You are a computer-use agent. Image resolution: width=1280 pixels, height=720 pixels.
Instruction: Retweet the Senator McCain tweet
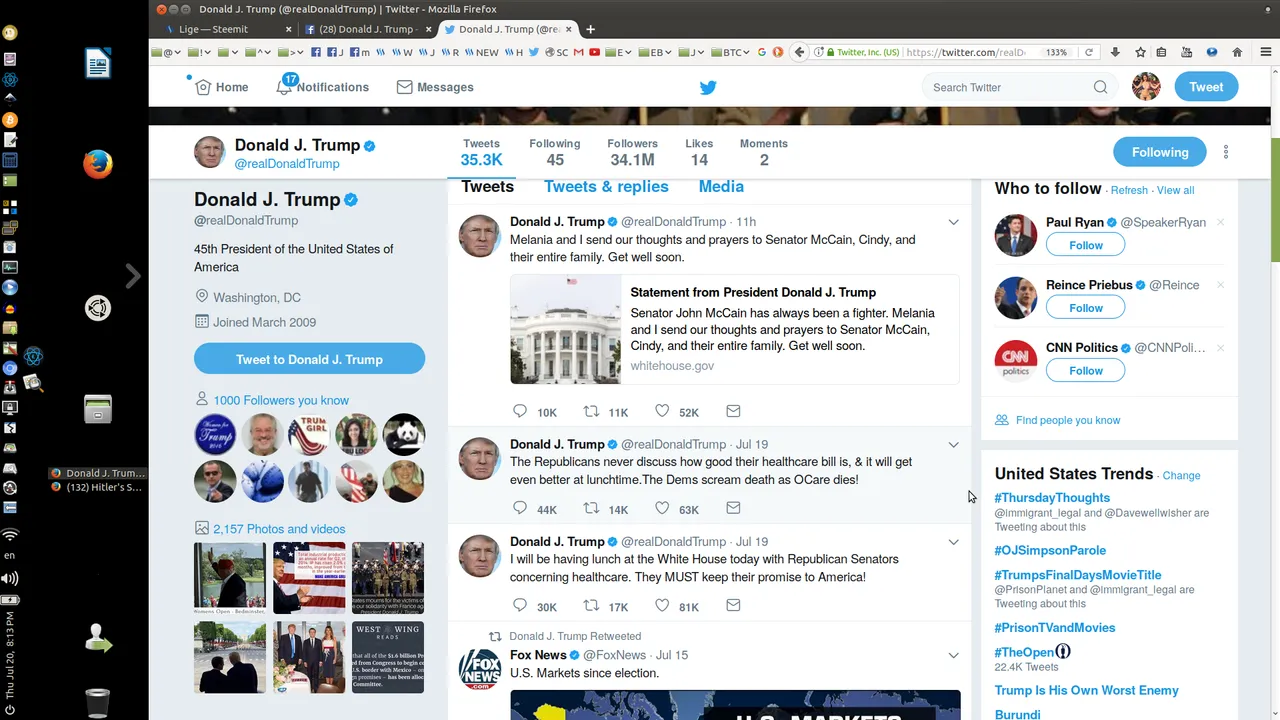click(x=591, y=411)
